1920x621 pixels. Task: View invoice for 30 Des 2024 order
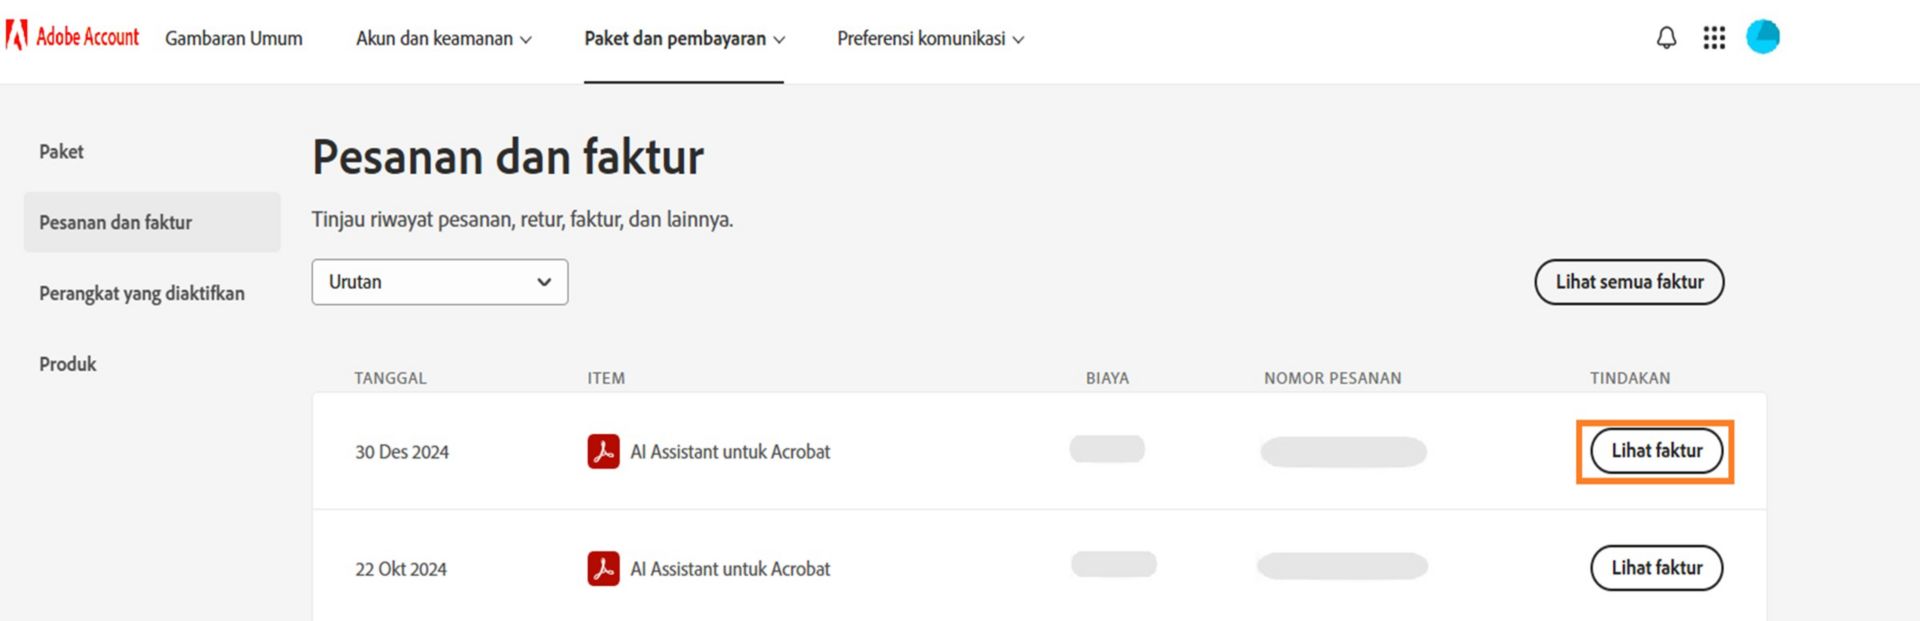1656,451
